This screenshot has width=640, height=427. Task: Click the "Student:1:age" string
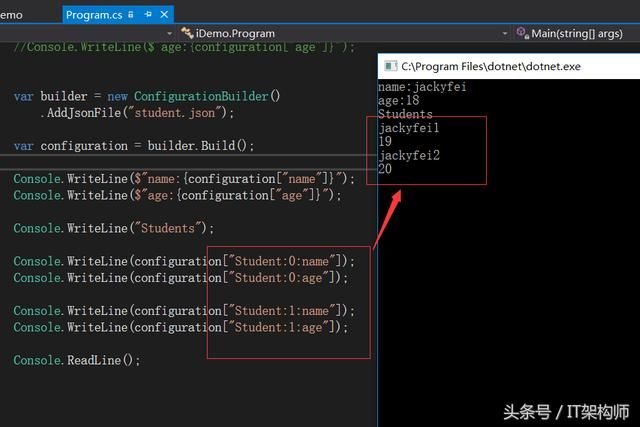click(x=278, y=327)
